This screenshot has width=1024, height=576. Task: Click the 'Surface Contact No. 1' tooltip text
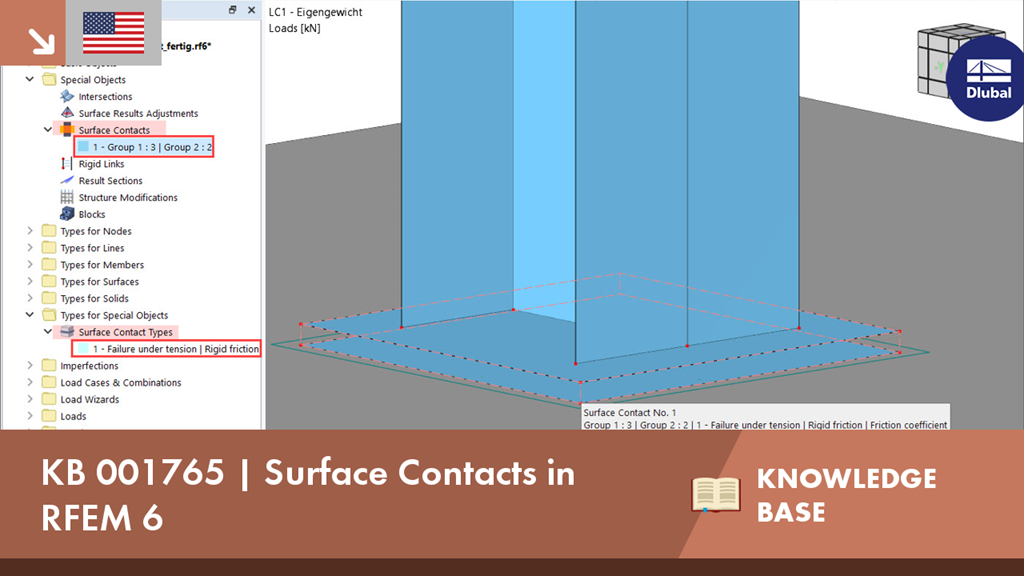click(630, 413)
